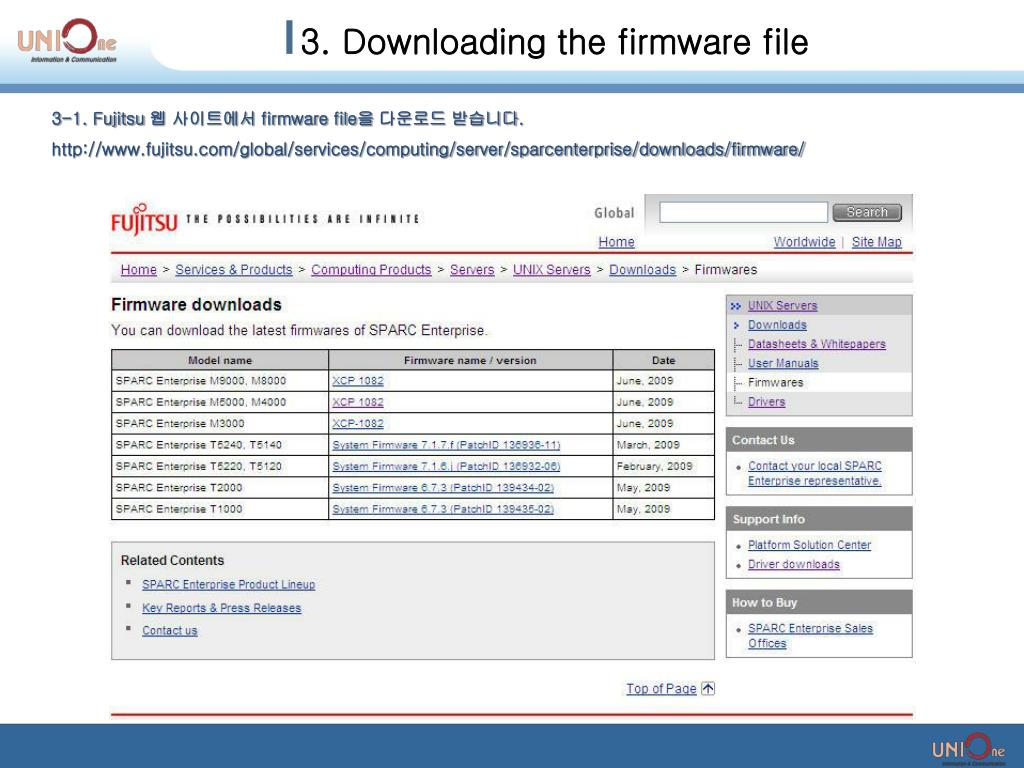Viewport: 1024px width, 768px height.
Task: Select Drivers in the sidebar menu
Action: click(x=766, y=402)
